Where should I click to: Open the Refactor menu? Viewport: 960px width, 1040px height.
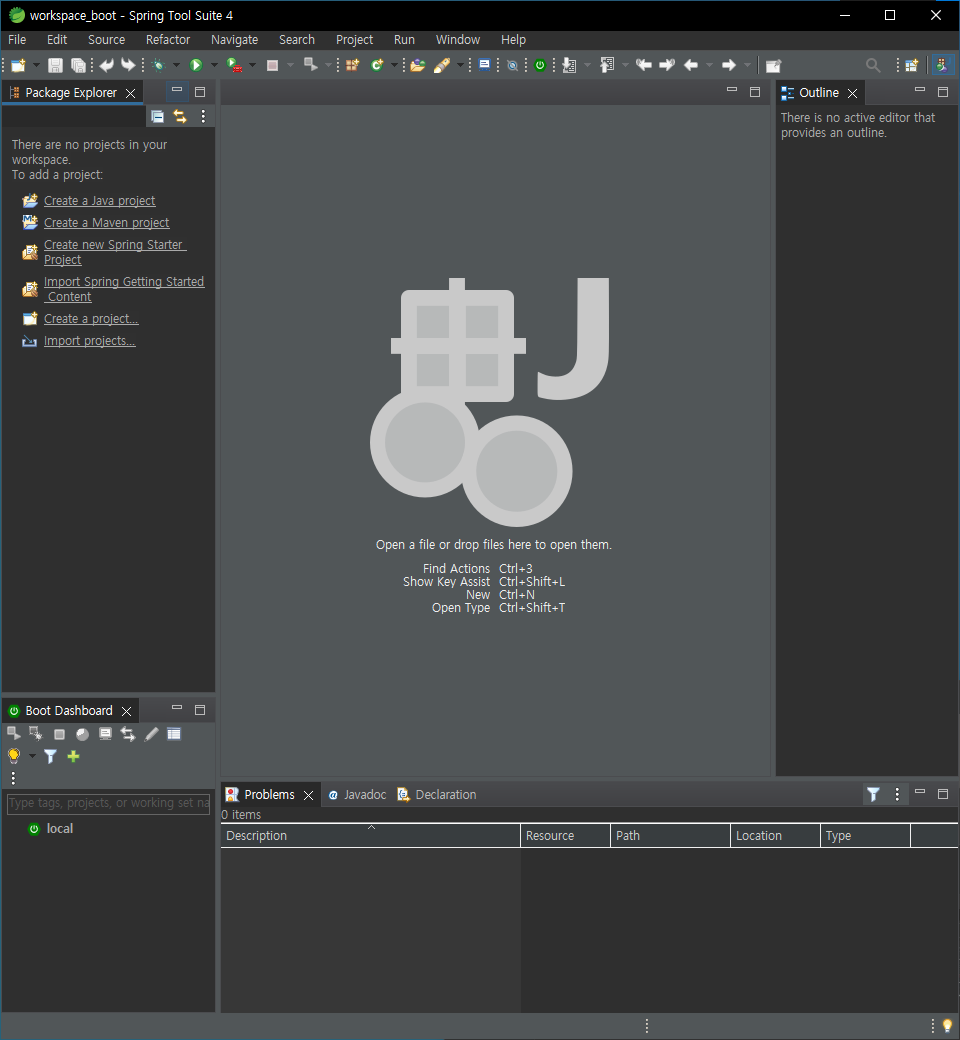[x=168, y=40]
